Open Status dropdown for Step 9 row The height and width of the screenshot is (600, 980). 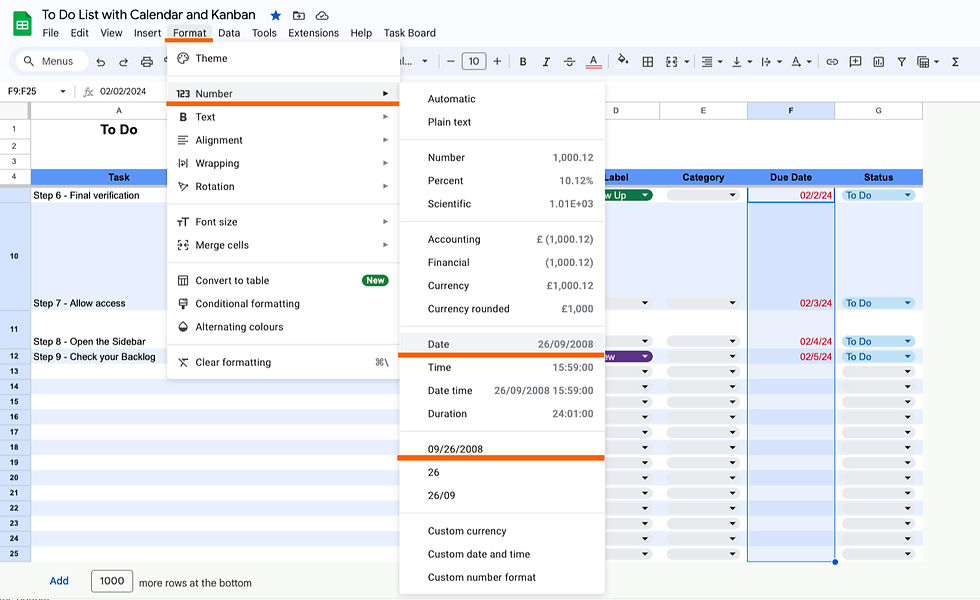pyautogui.click(x=908, y=357)
